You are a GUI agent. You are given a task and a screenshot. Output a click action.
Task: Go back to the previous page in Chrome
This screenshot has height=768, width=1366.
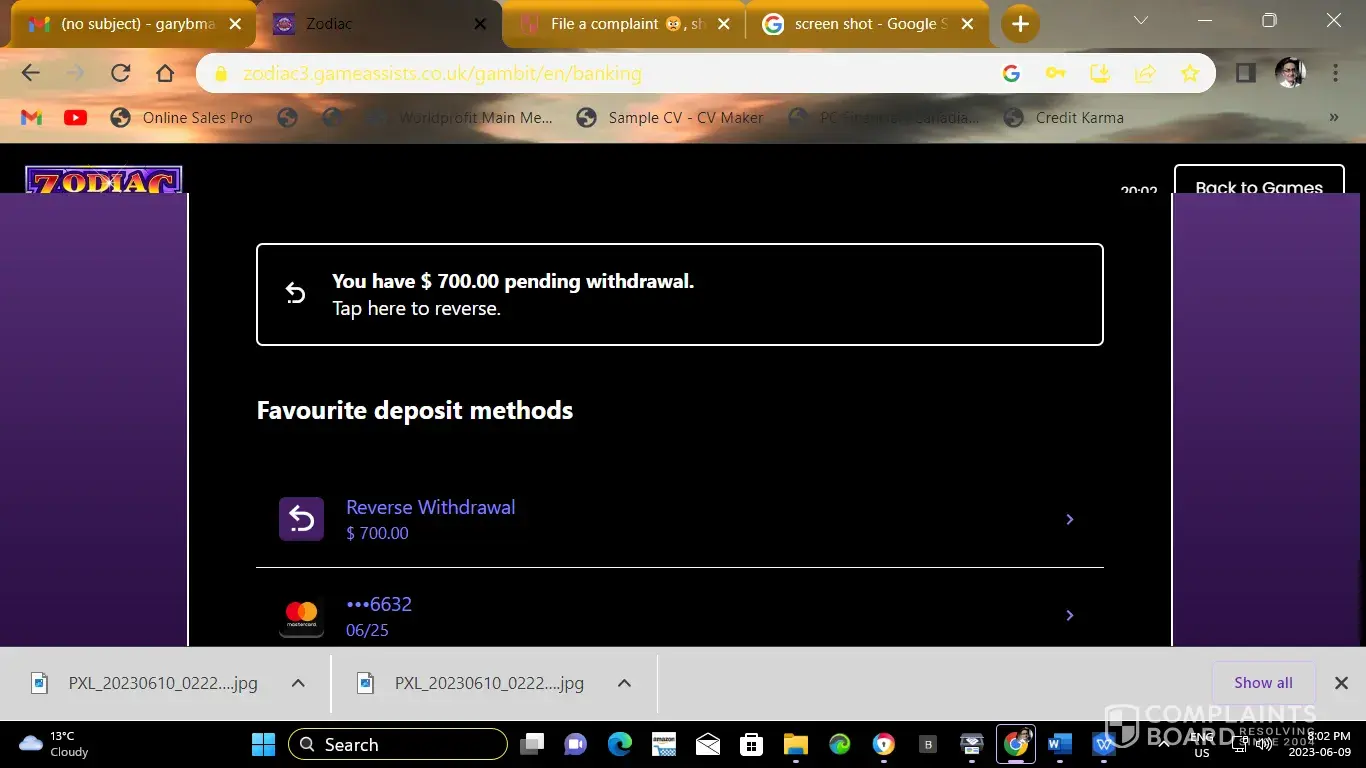(x=31, y=73)
